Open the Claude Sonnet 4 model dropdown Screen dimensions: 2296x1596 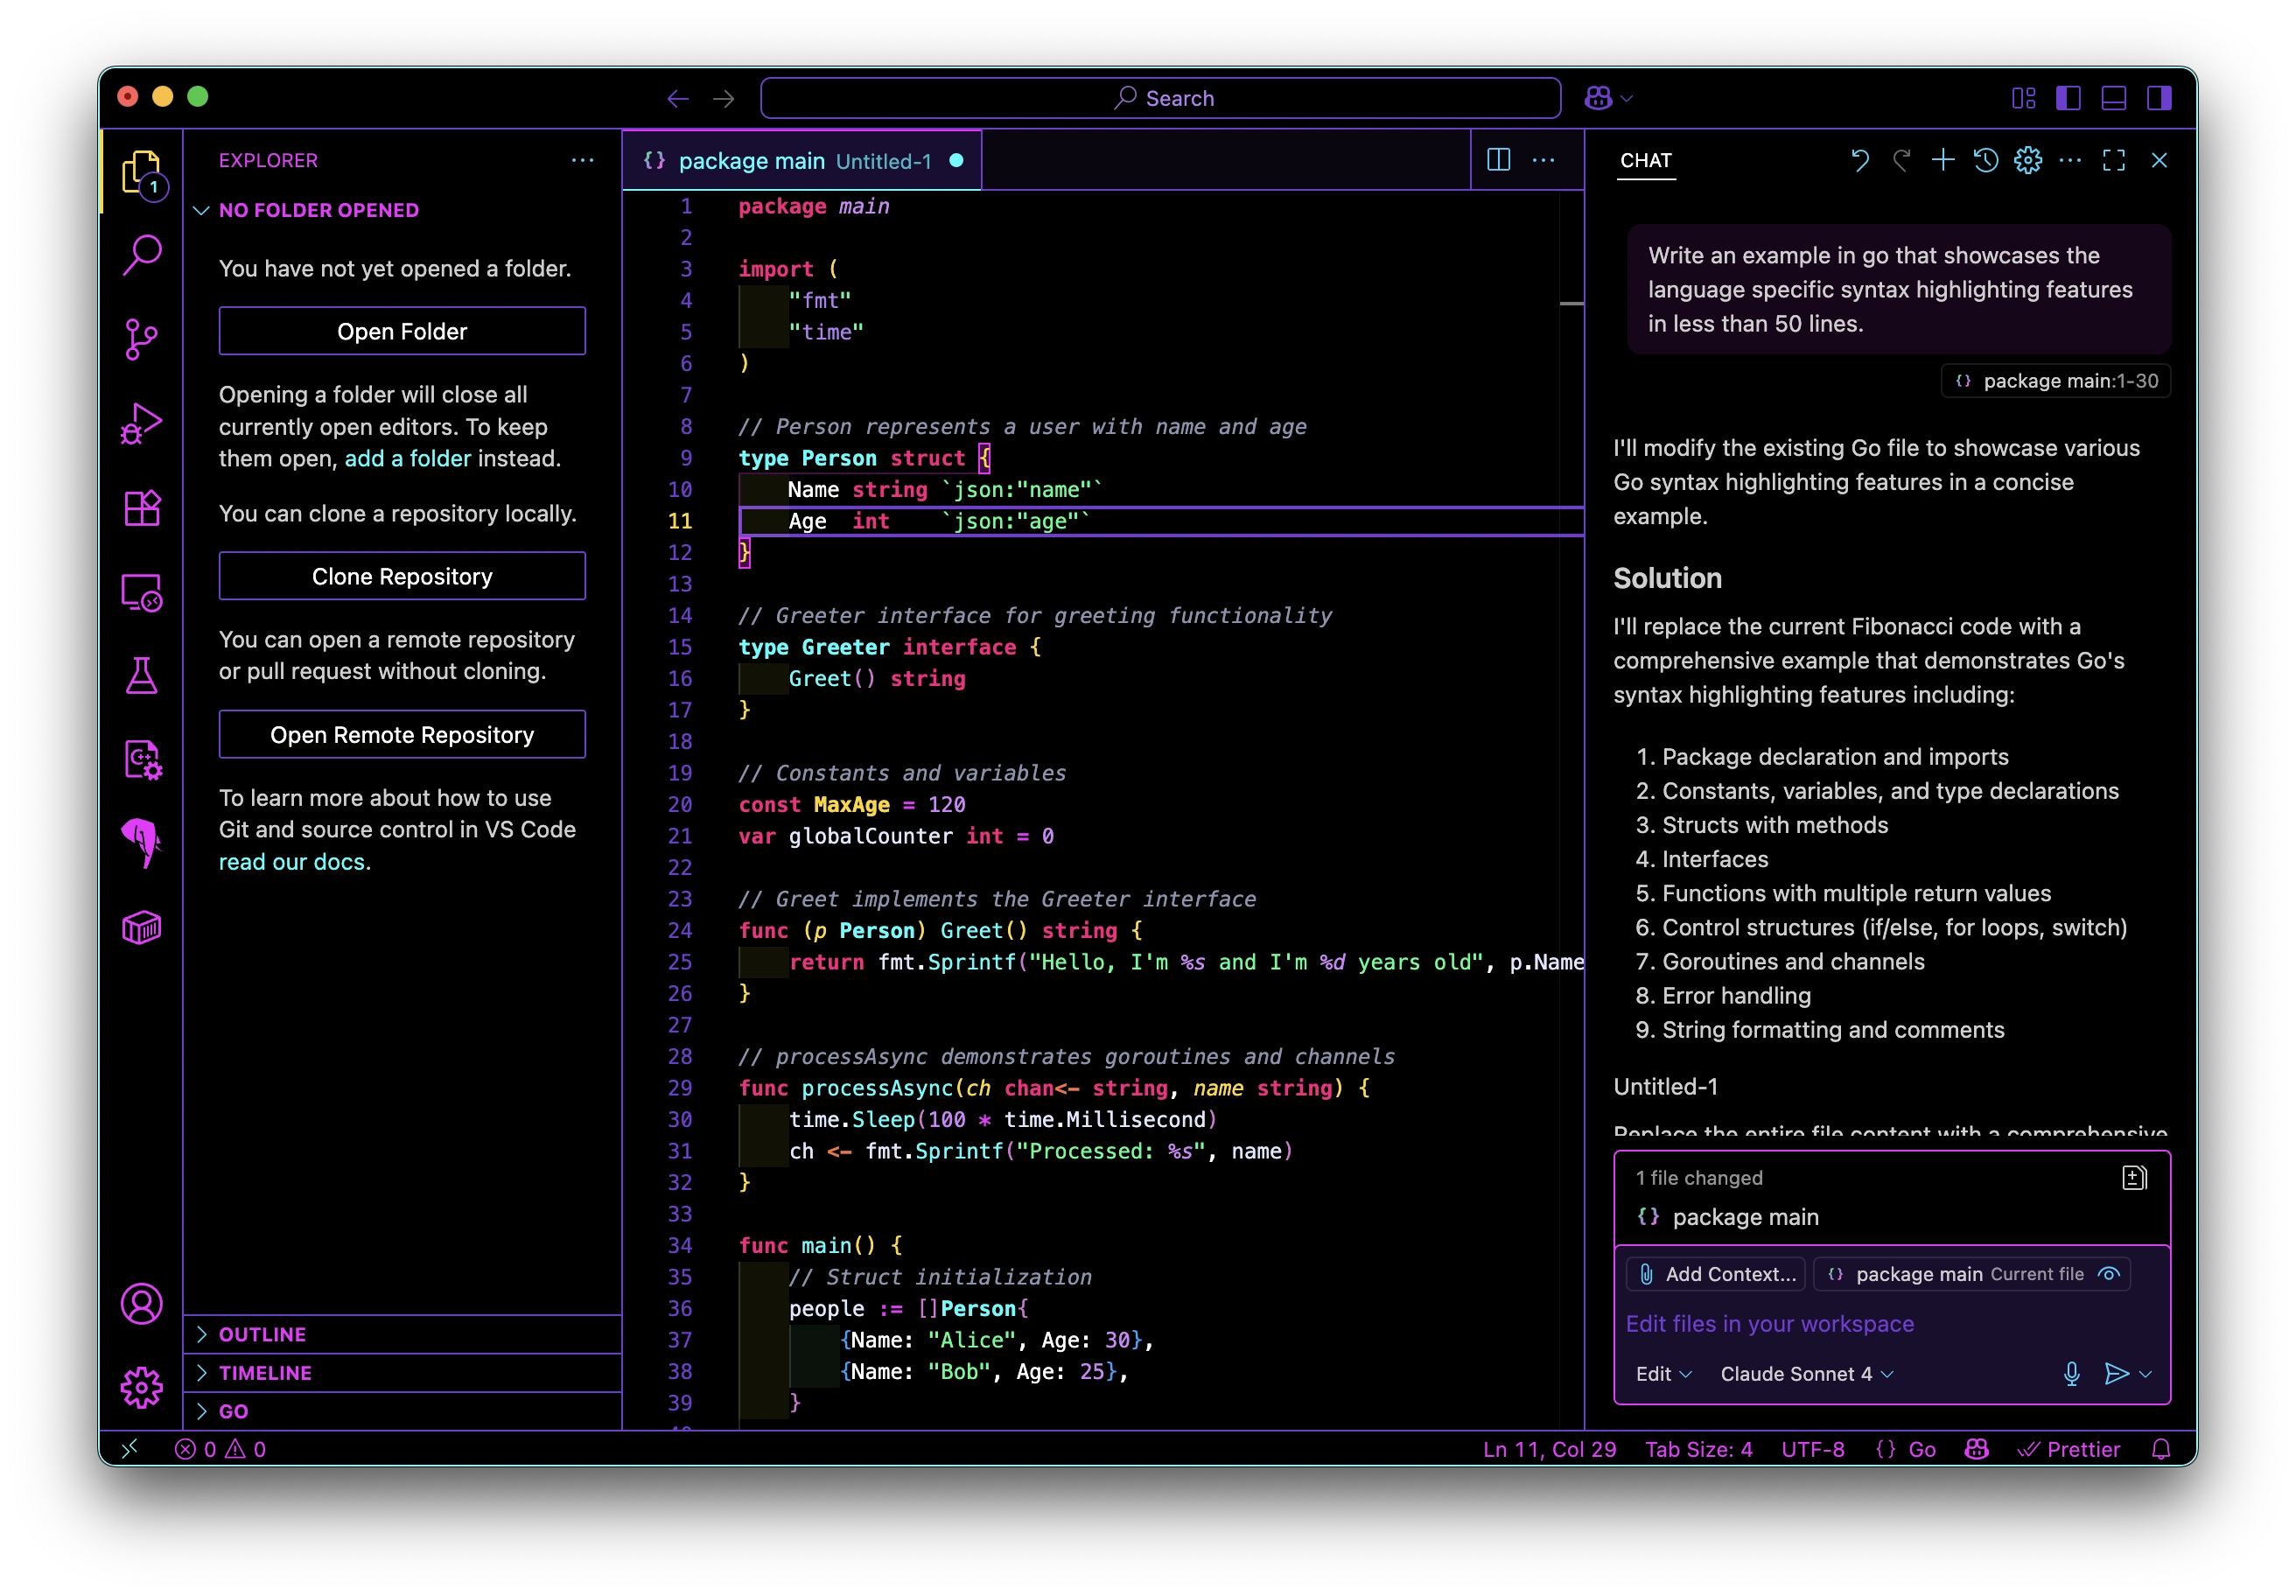1806,1374
